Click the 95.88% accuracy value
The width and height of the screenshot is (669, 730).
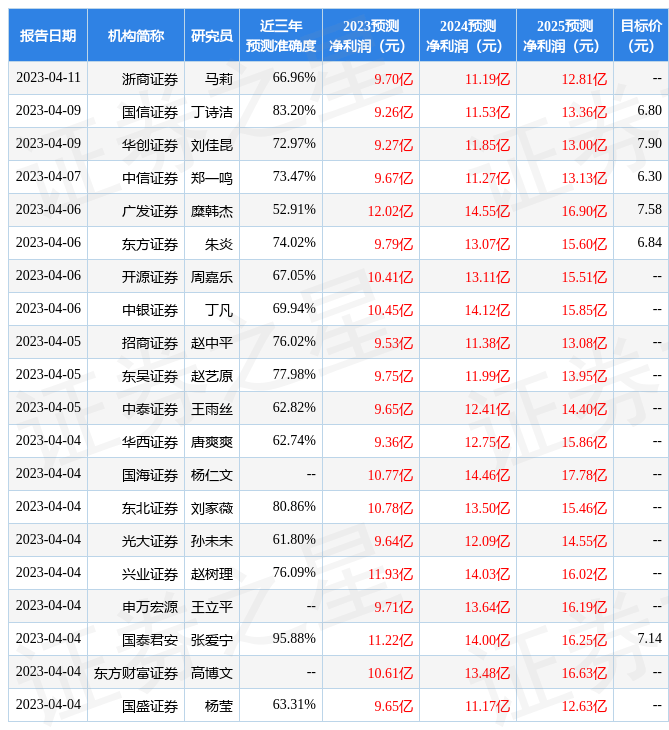coord(294,638)
